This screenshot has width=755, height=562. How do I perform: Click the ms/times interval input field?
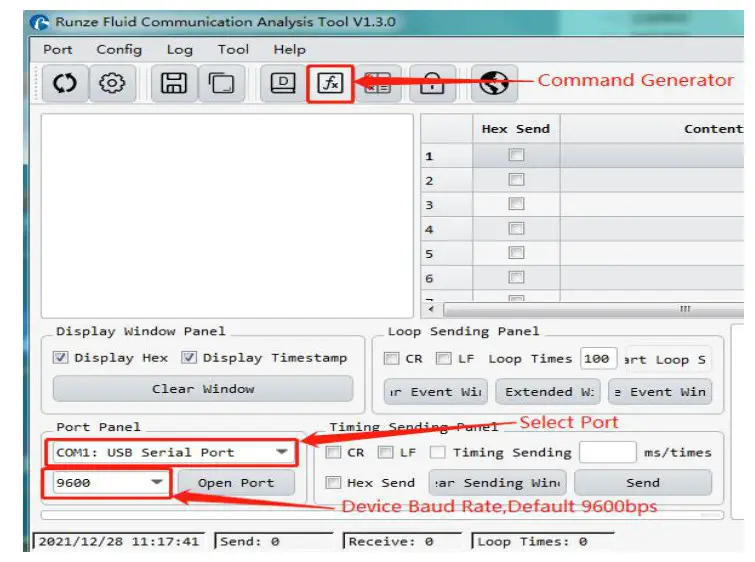608,453
